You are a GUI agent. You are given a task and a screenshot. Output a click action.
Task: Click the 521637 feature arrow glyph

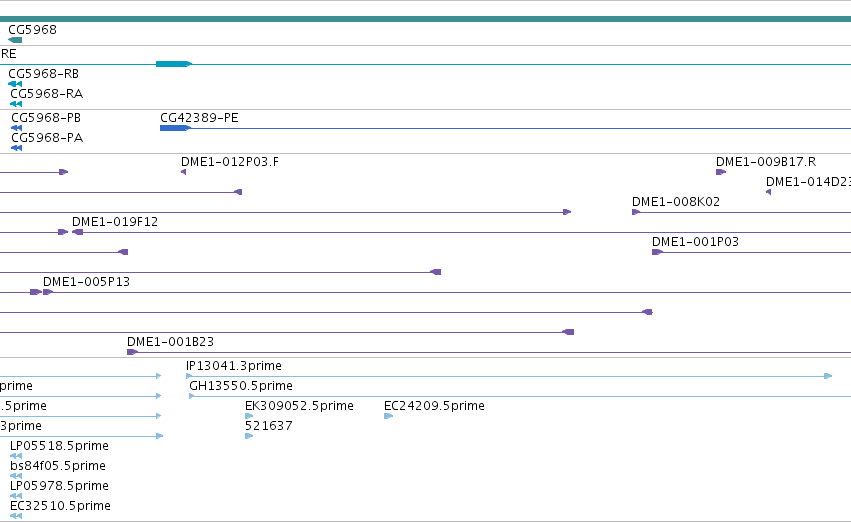coord(249,436)
